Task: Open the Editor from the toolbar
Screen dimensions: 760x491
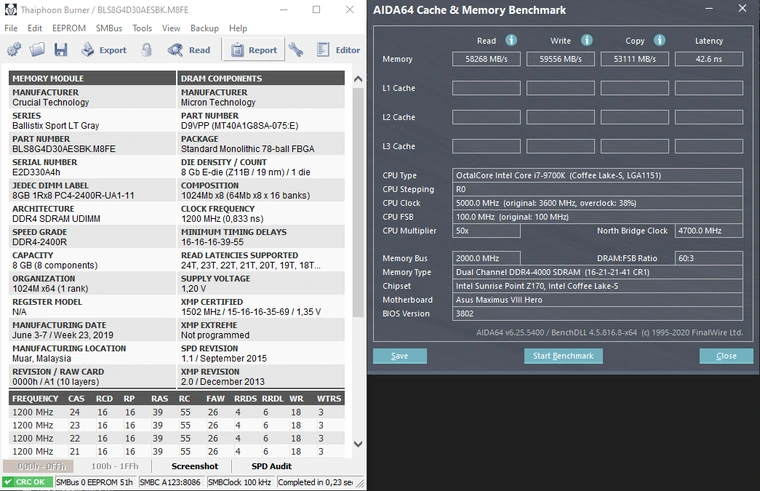Action: [338, 49]
